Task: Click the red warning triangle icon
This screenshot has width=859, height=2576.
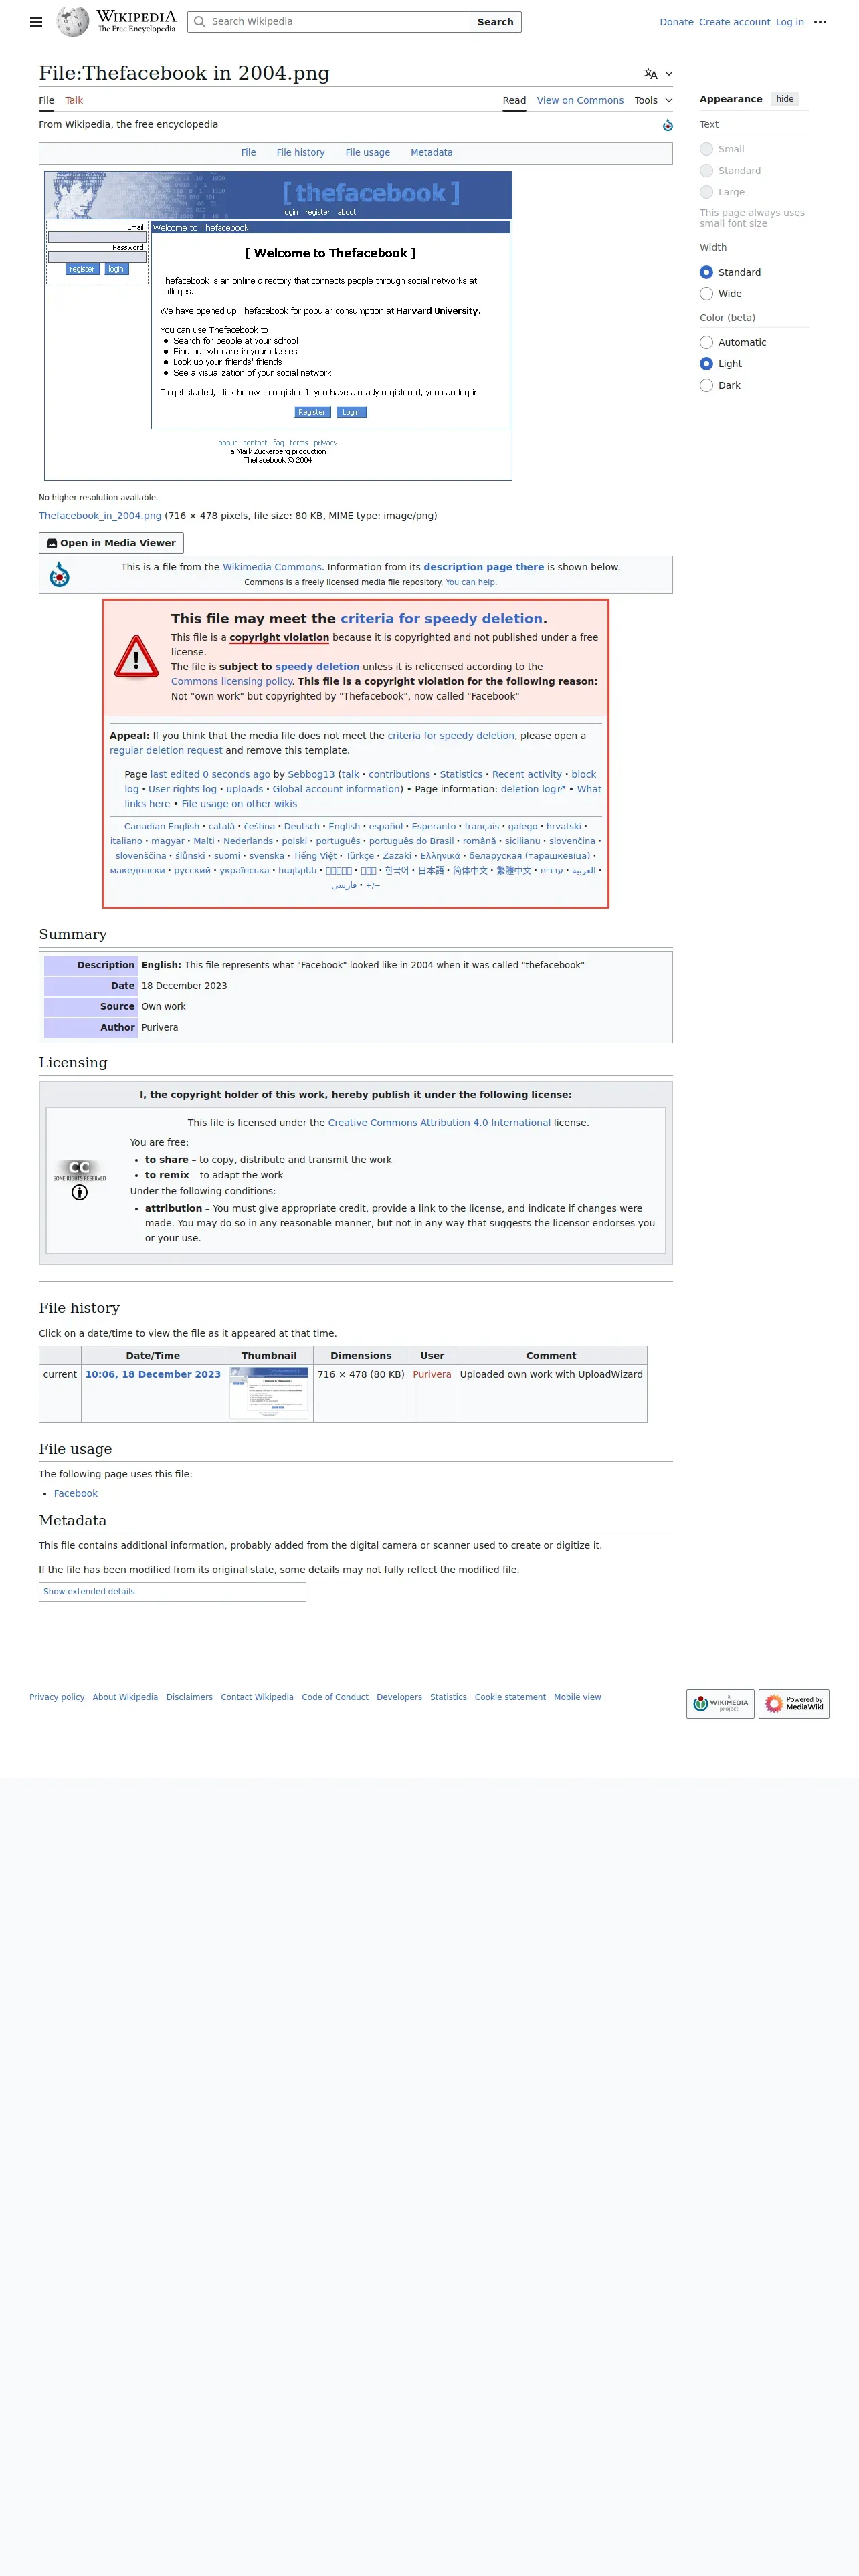Action: (x=136, y=657)
